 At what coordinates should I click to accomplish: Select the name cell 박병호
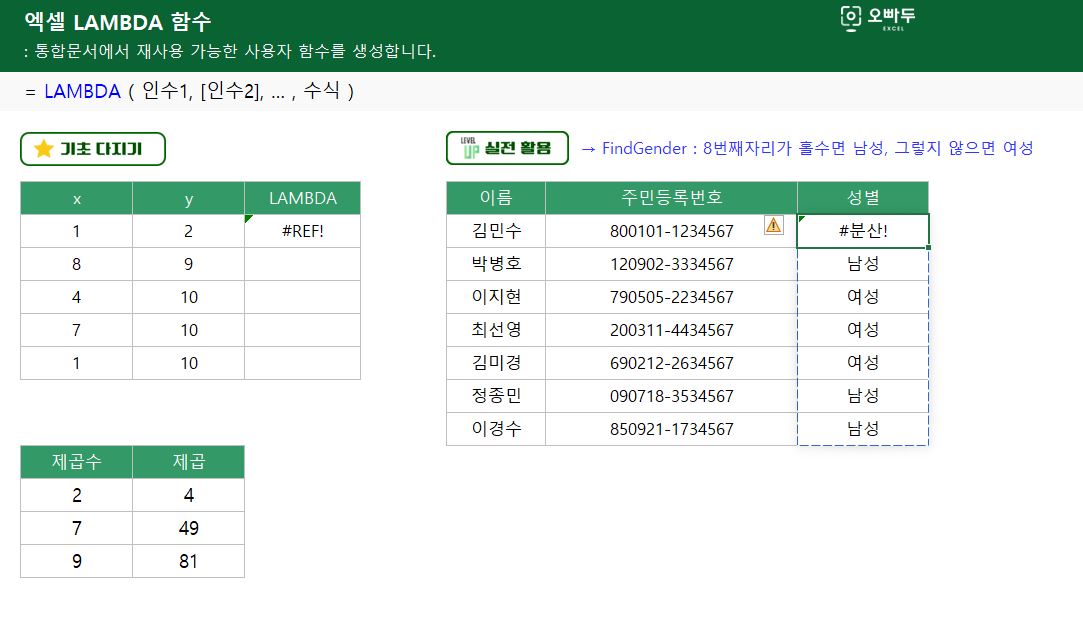pyautogui.click(x=496, y=264)
